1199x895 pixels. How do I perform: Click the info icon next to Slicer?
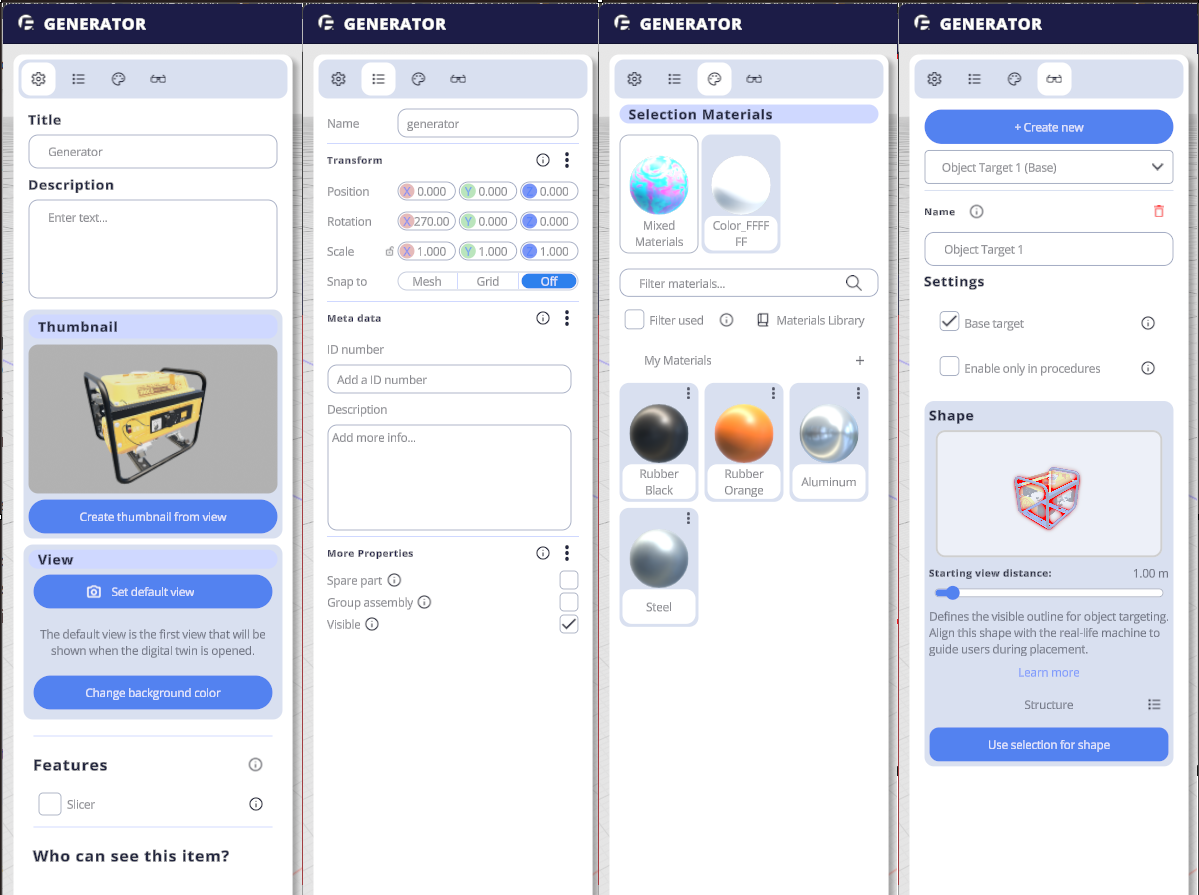point(255,804)
